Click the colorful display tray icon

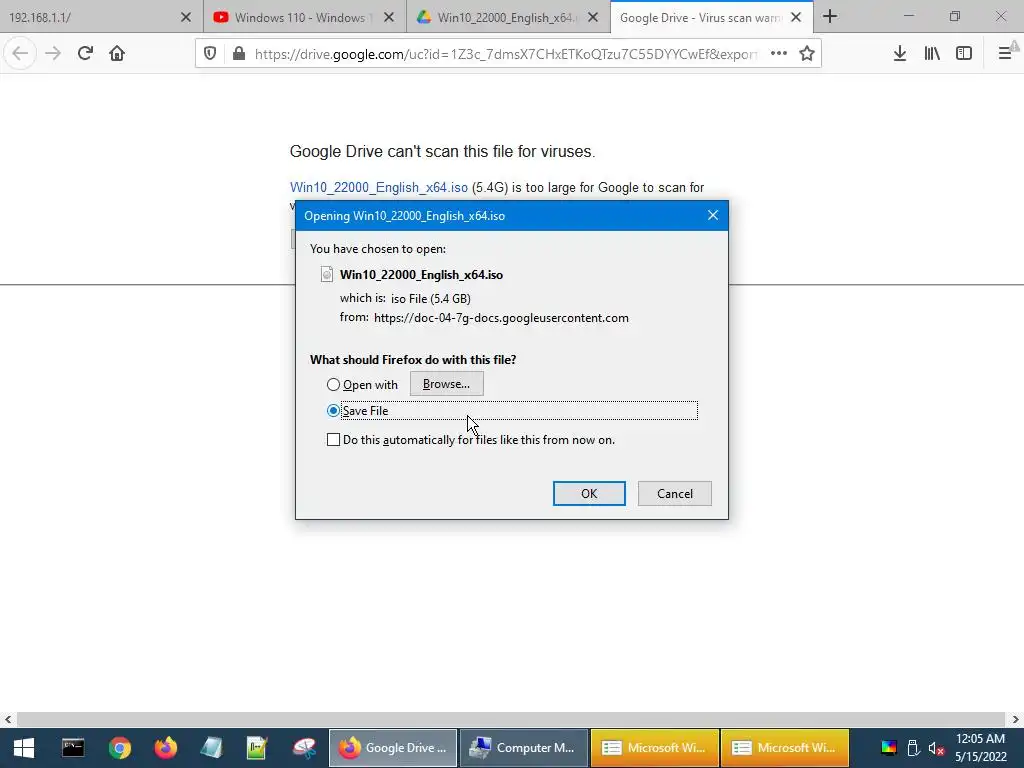click(889, 748)
